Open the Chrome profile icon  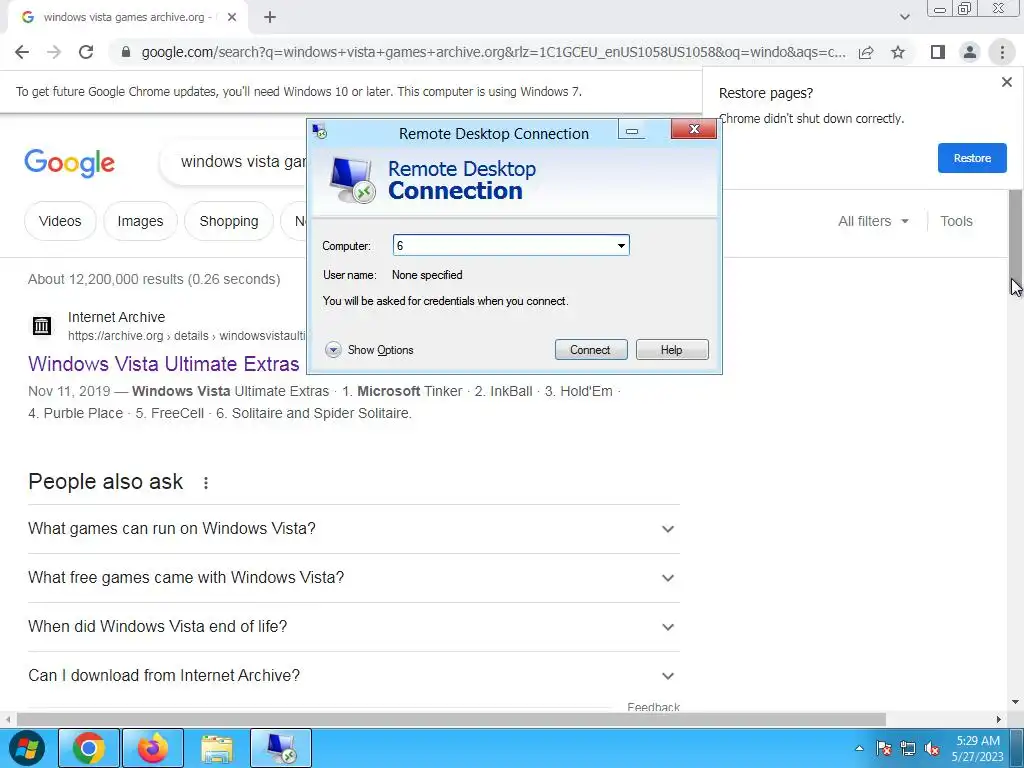point(970,52)
